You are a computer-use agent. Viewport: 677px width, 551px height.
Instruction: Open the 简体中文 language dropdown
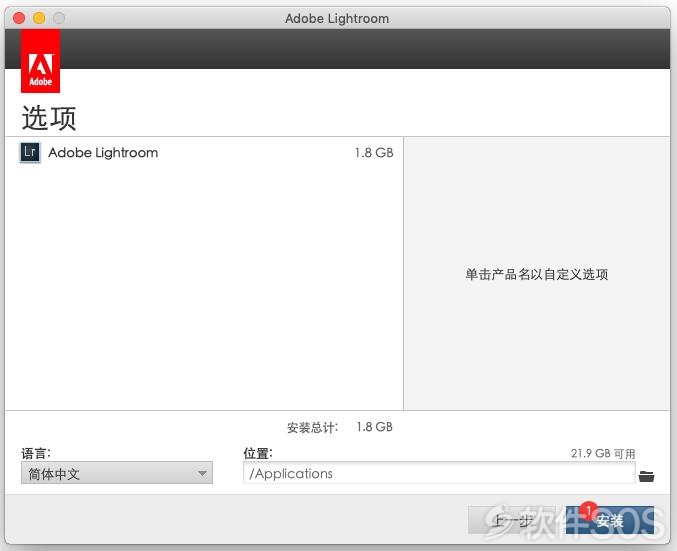tap(117, 473)
